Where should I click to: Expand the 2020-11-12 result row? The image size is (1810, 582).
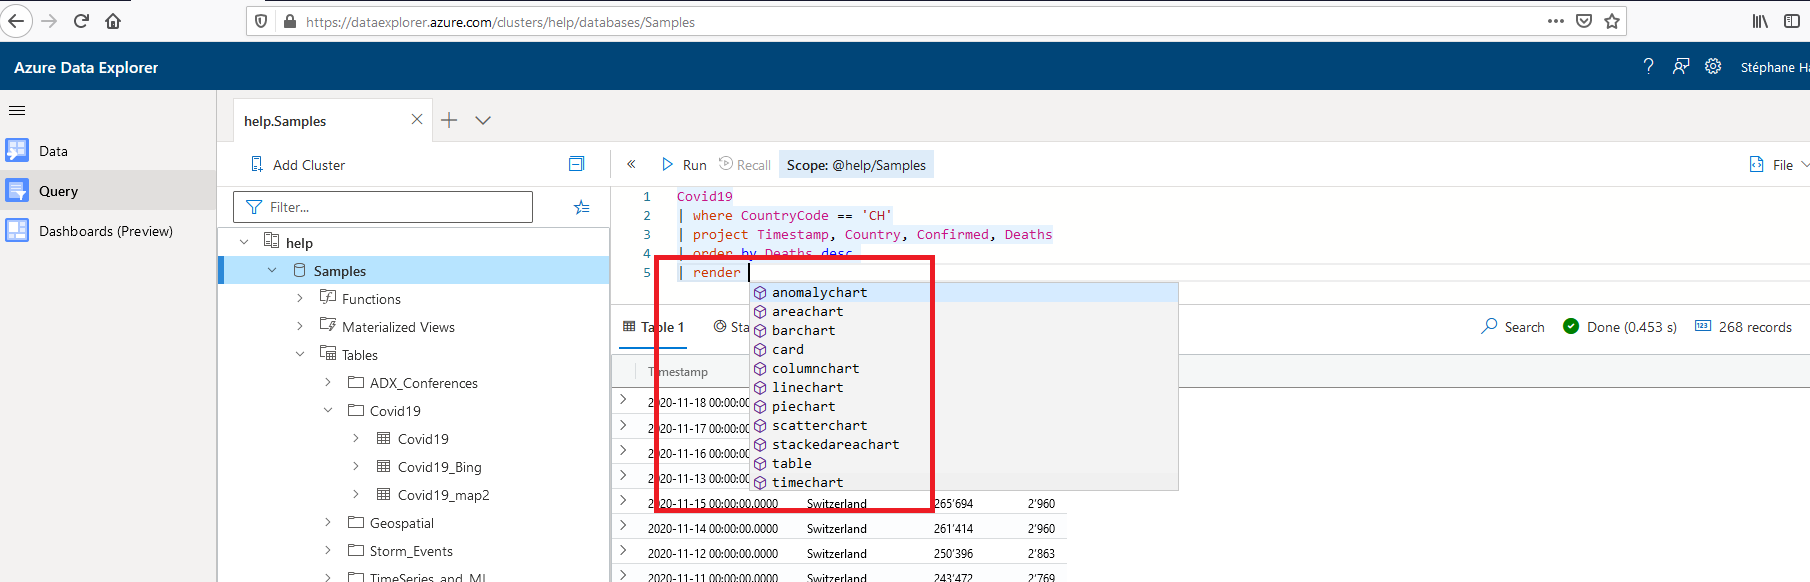click(x=623, y=551)
